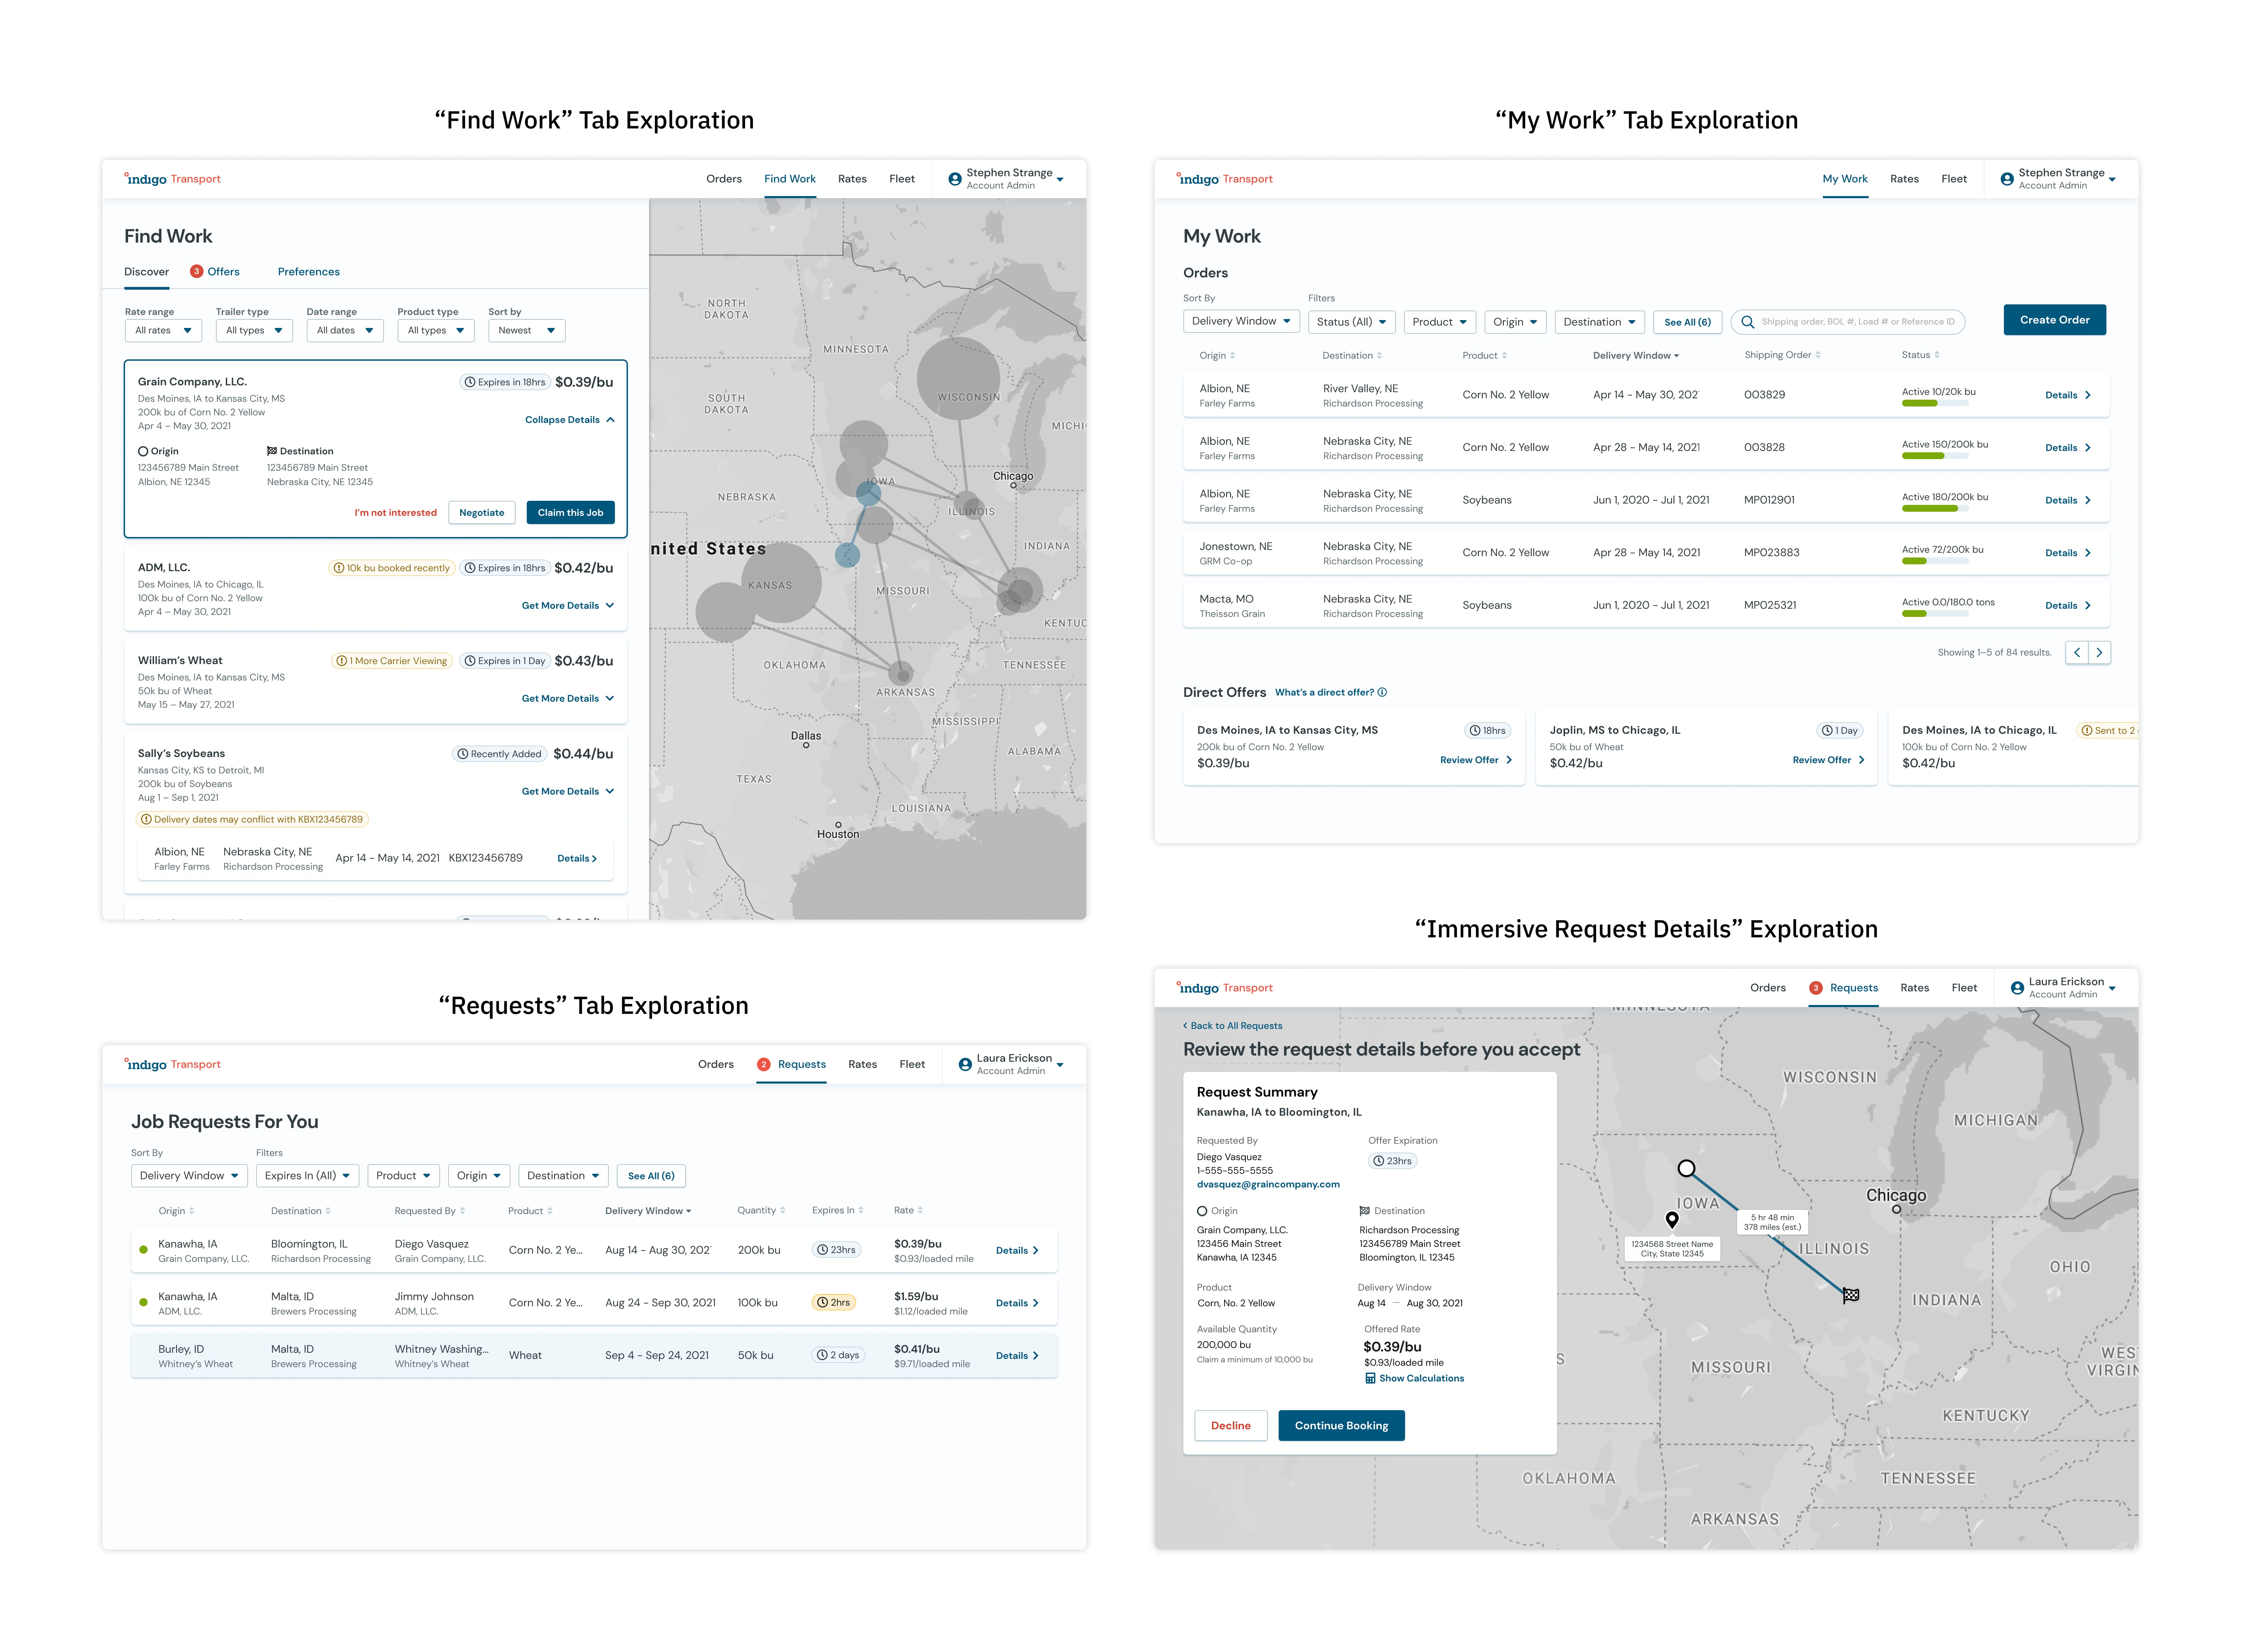The width and height of the screenshot is (2241, 1652).
Task: Click Back to All Requests link
Action: pyautogui.click(x=1232, y=1026)
